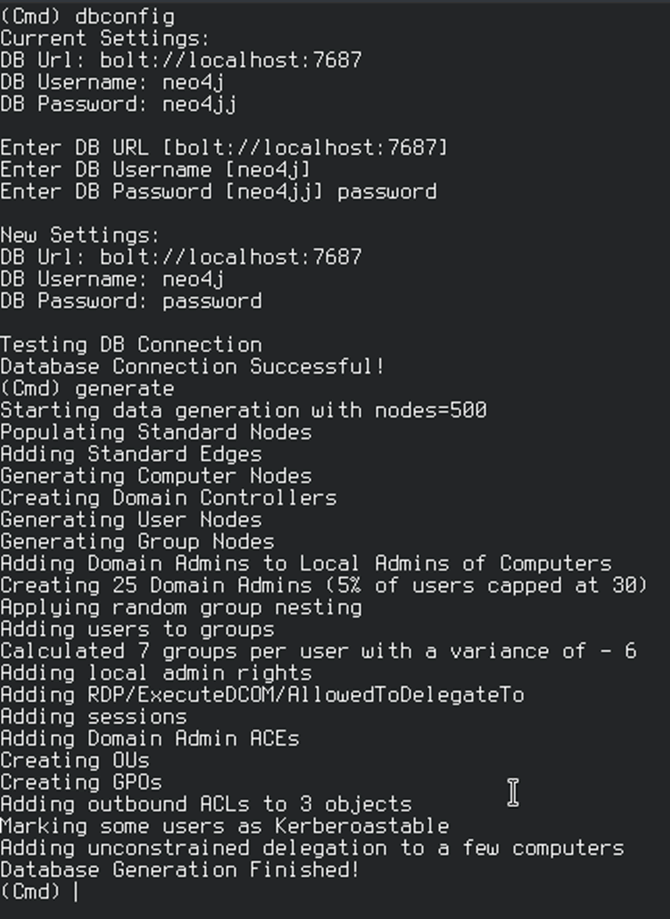Click the "Marking some users as Kerberoastable" line
Image resolution: width=670 pixels, height=919 pixels.
224,826
